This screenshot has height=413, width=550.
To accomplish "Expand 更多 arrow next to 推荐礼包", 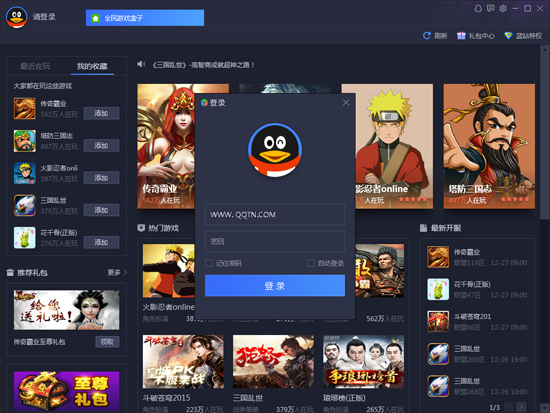I will [x=125, y=272].
